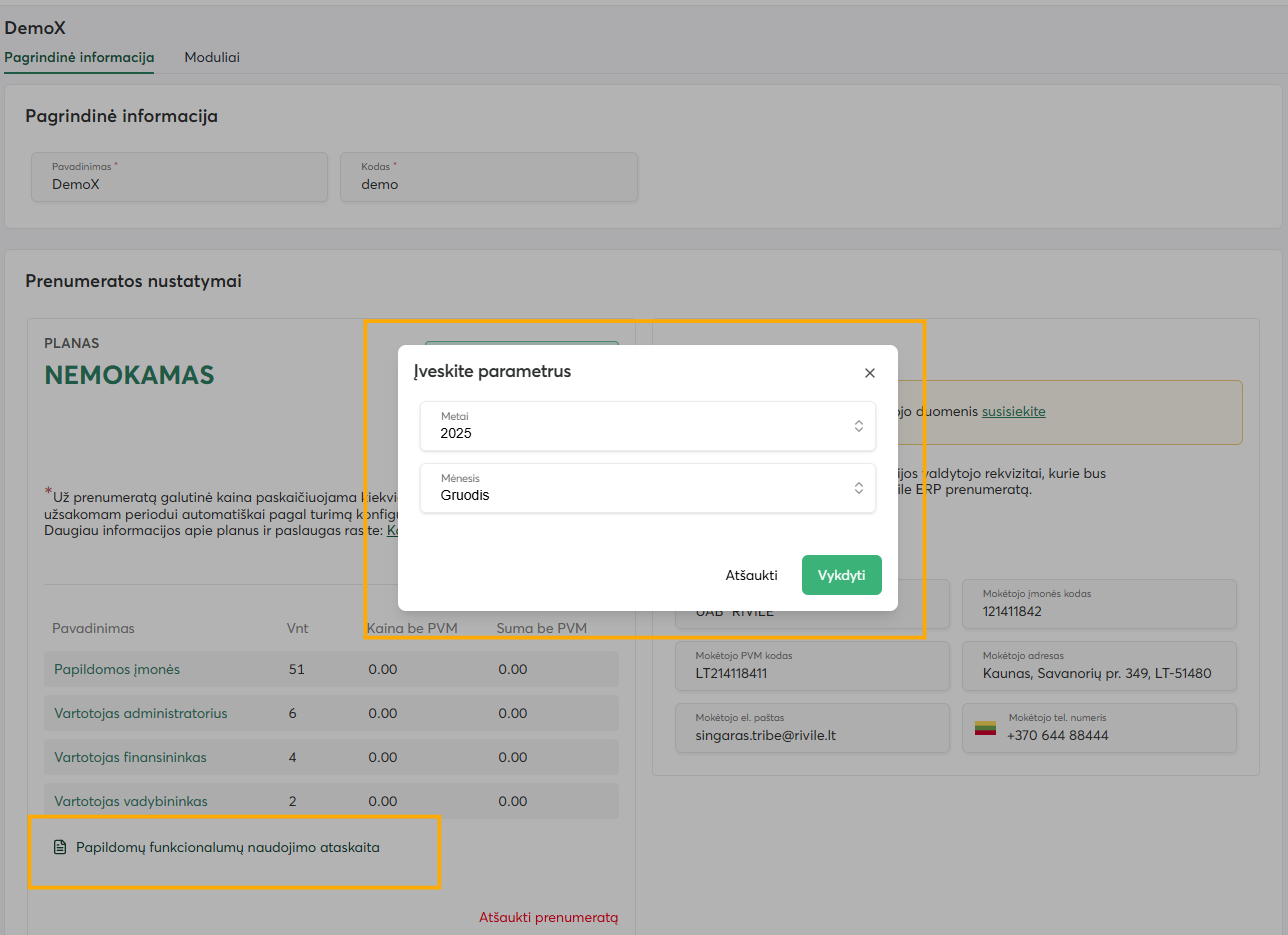Focus the Kodas input field
1288x935 pixels.
click(x=488, y=178)
